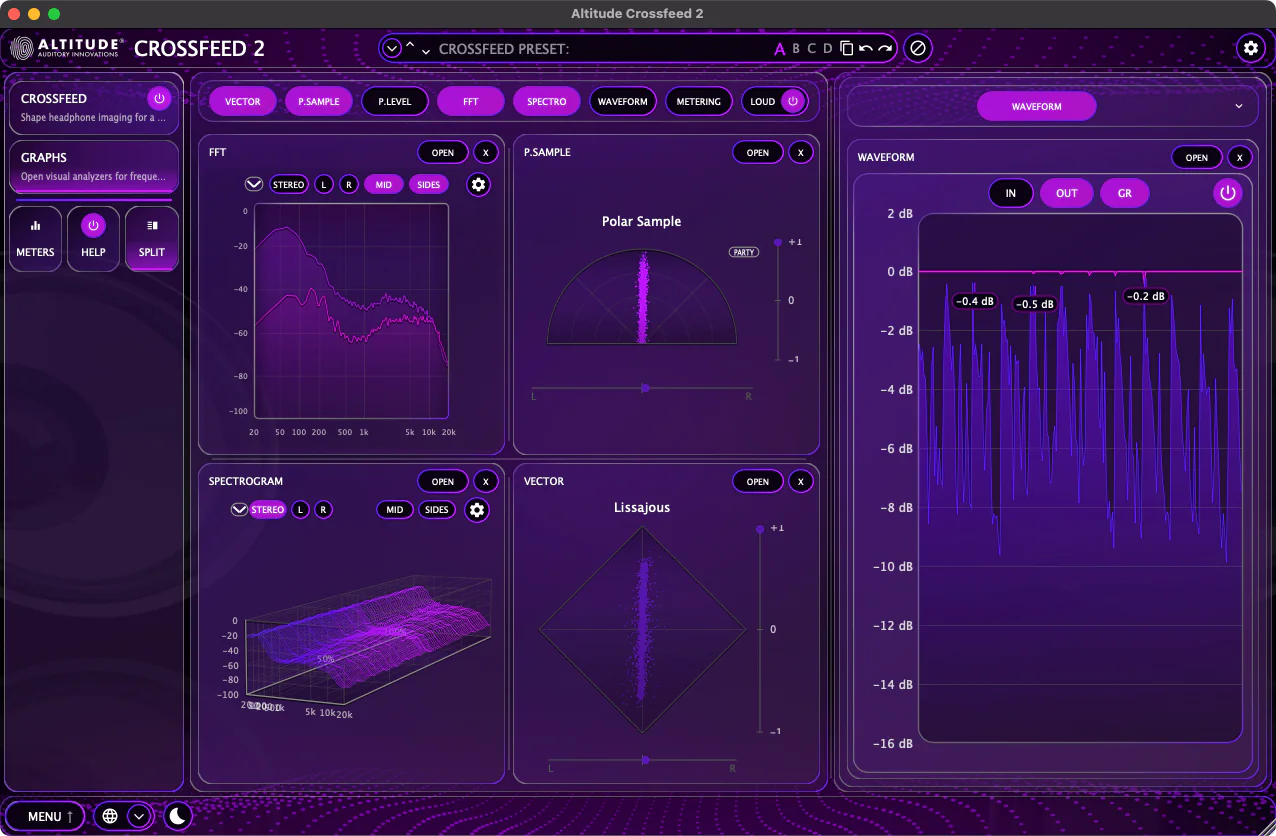Viewport: 1276px width, 836px height.
Task: Open the P.SAMPLE panel with OPEN button
Action: tap(758, 153)
